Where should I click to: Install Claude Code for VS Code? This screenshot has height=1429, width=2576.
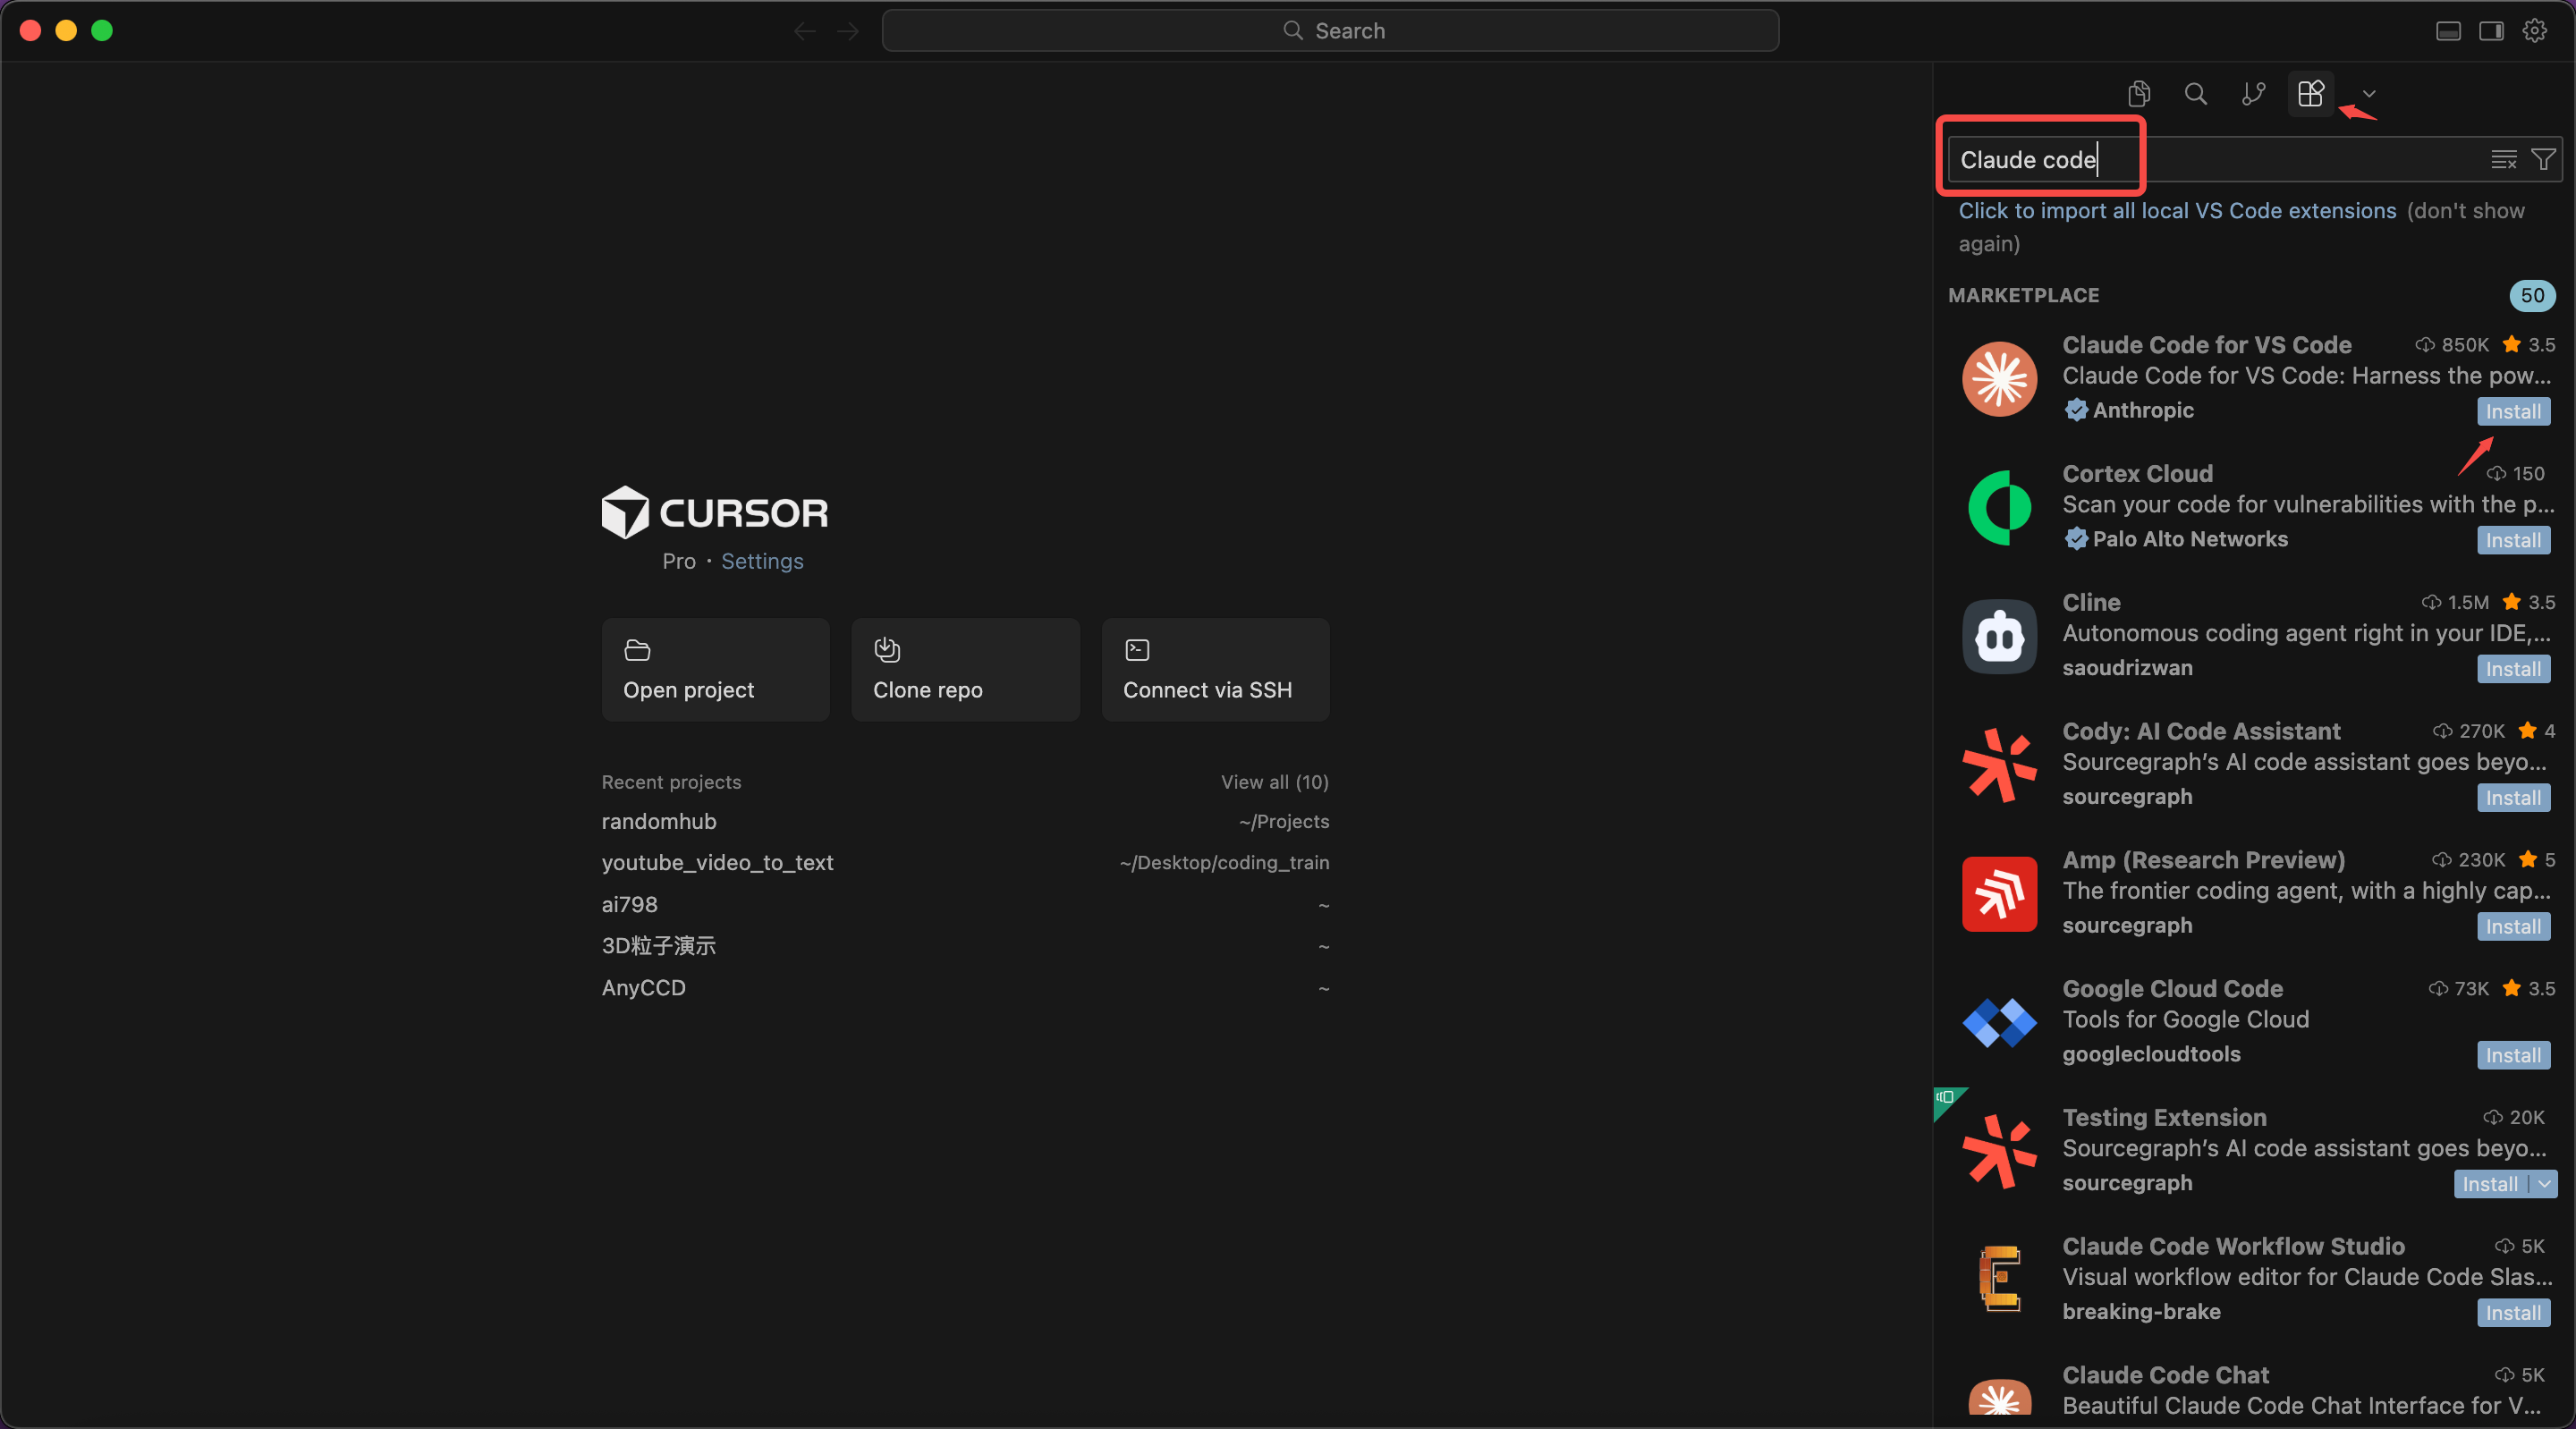[2513, 412]
